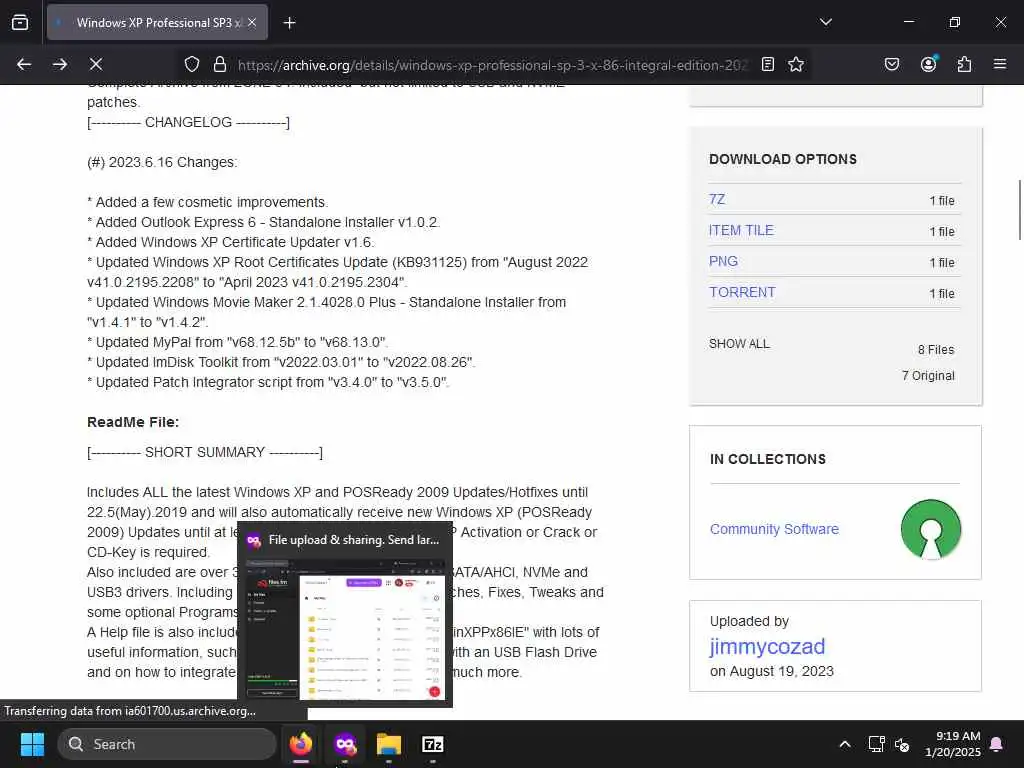Open the PNG download option
The image size is (1024, 768).
click(x=723, y=261)
